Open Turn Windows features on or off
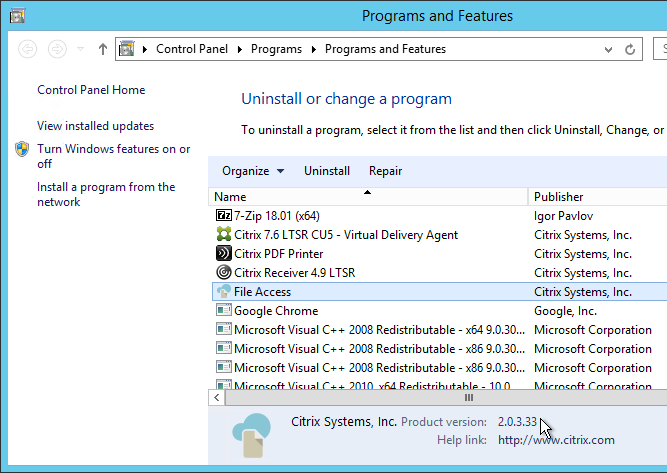667x473 pixels. pyautogui.click(x=114, y=156)
